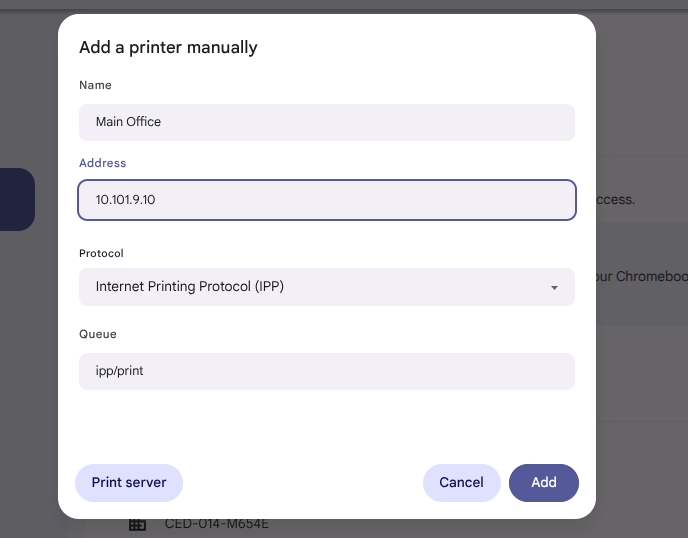The height and width of the screenshot is (538, 688).
Task: Open the Print server option
Action: (x=129, y=483)
